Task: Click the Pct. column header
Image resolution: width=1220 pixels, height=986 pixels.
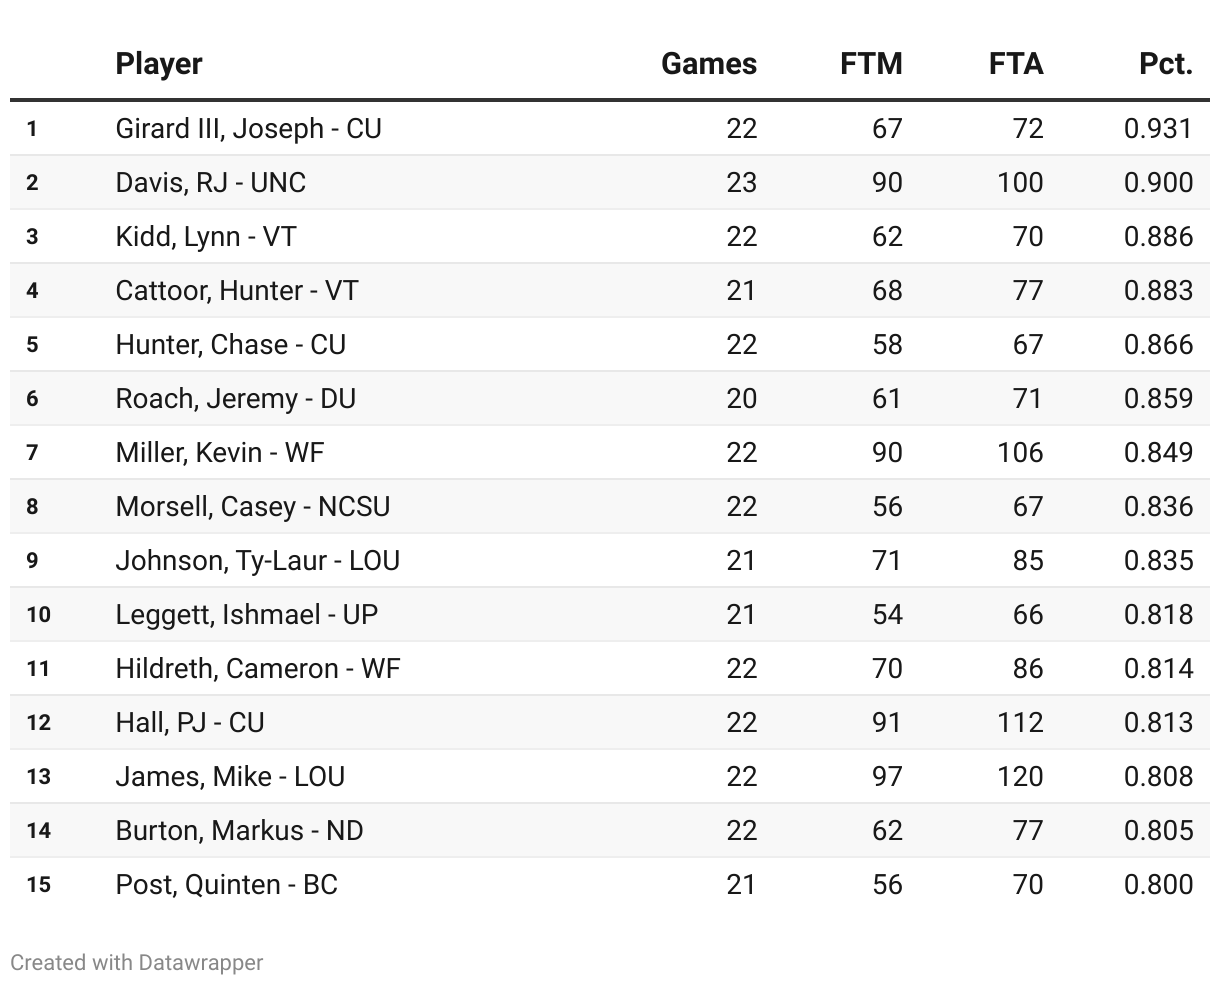Action: point(1166,64)
